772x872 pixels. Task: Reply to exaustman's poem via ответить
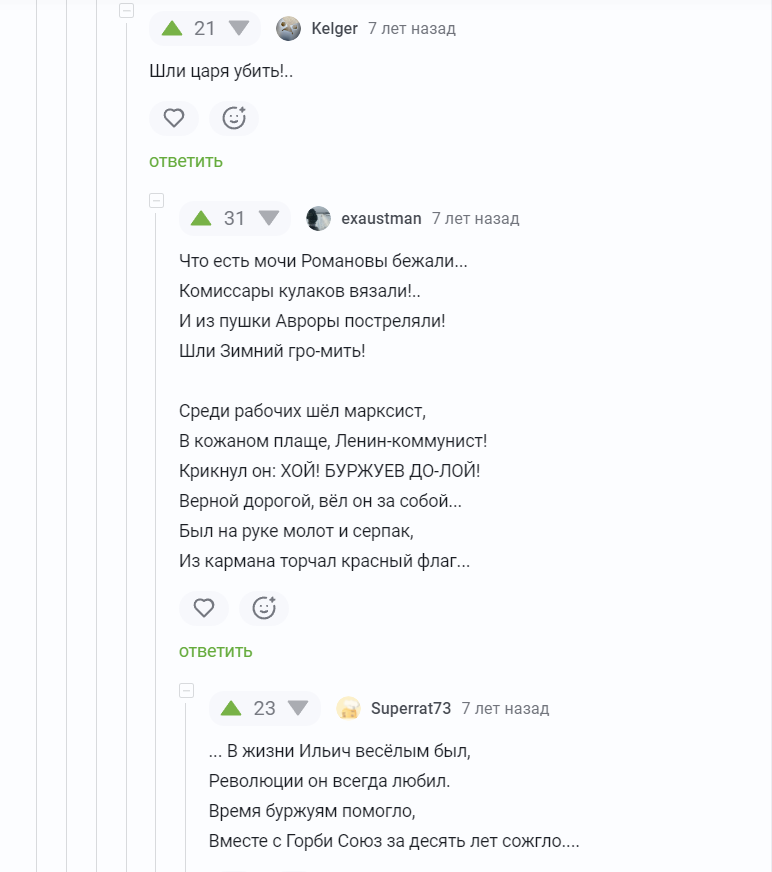216,651
